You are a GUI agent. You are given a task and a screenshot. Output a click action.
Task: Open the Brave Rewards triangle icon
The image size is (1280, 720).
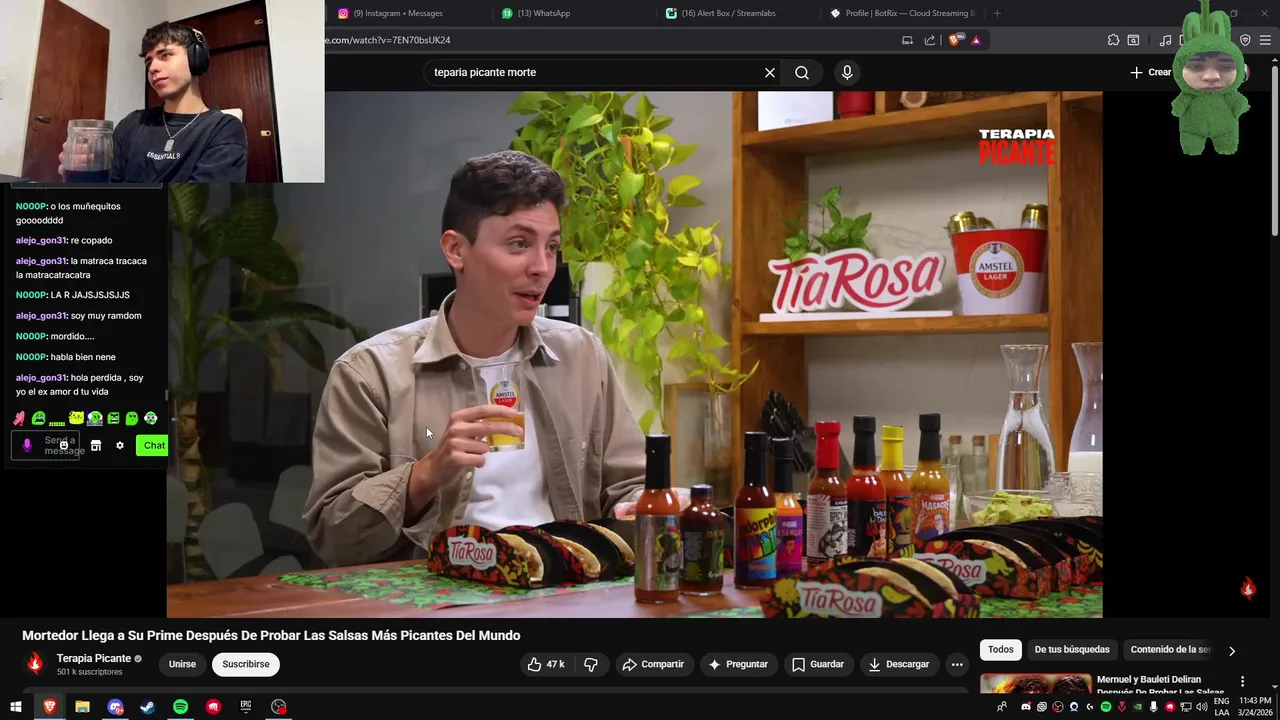[x=976, y=40]
